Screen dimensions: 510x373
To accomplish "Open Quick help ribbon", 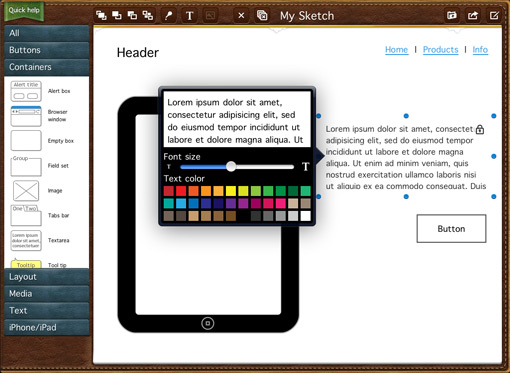I will pyautogui.click(x=24, y=11).
